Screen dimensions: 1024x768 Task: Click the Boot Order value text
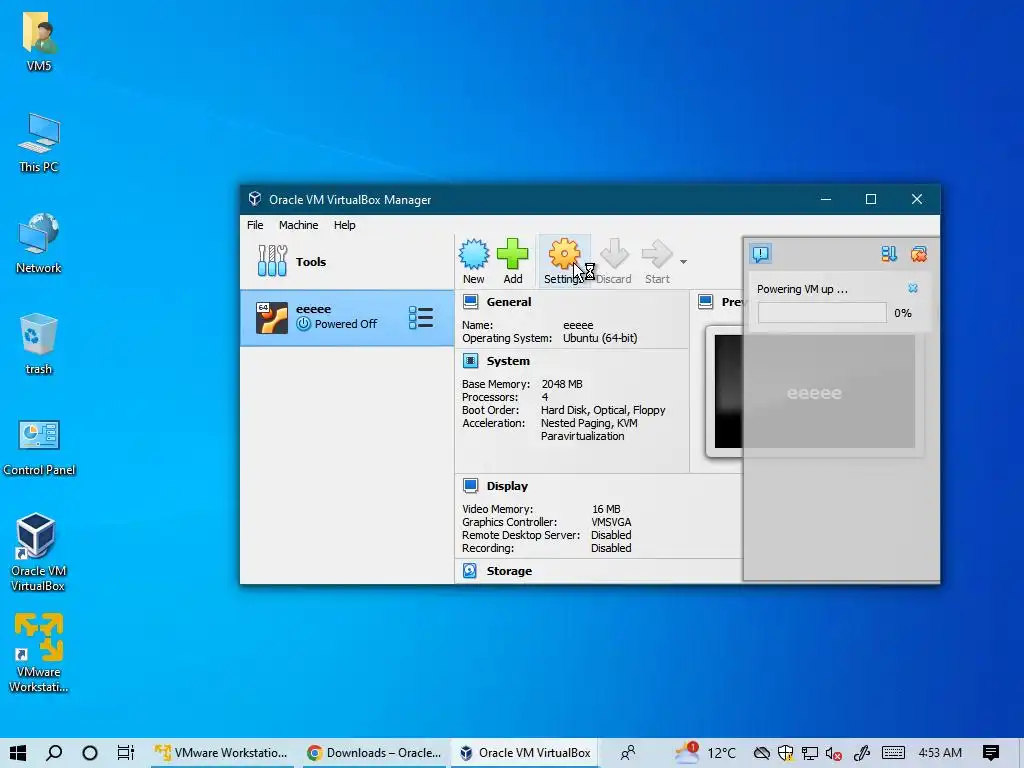click(x=603, y=410)
